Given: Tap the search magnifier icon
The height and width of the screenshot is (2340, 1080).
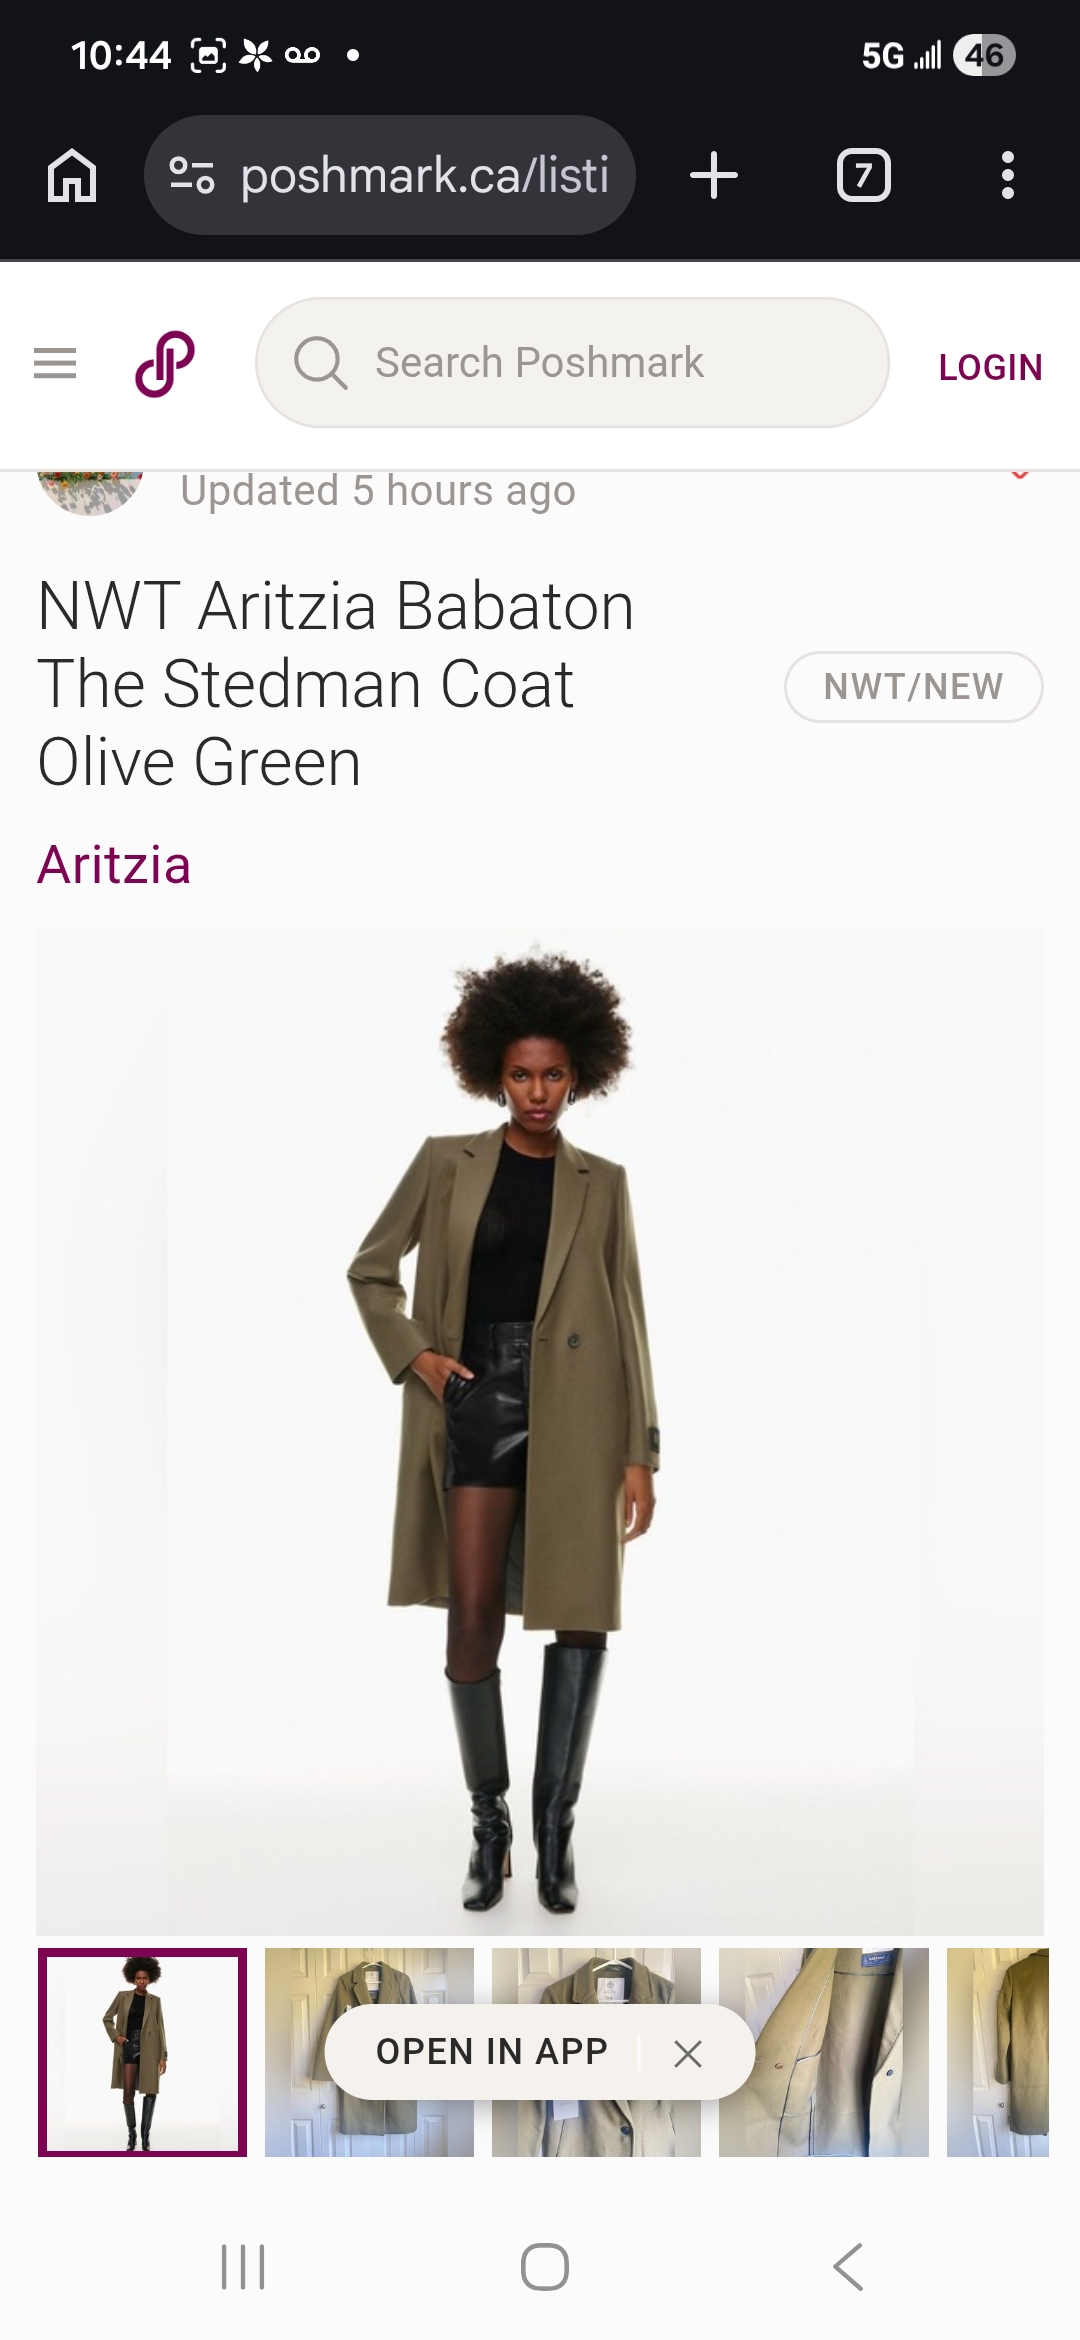Looking at the screenshot, I should 320,362.
